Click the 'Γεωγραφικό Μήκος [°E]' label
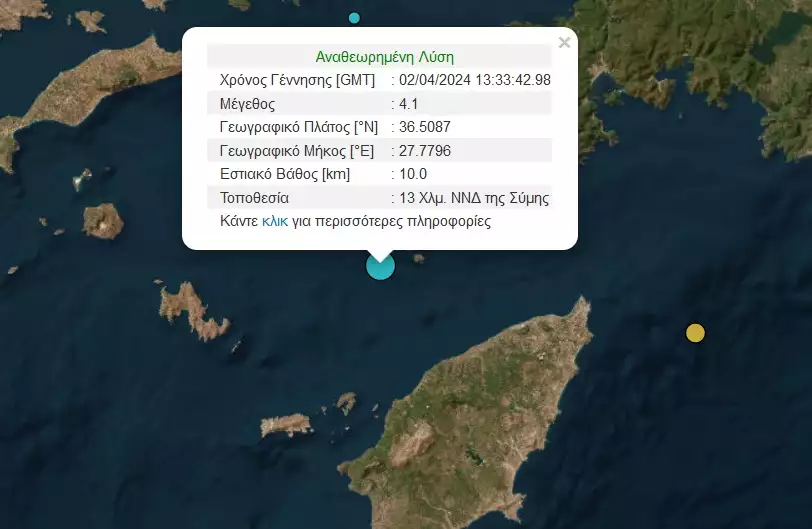Viewport: 812px width, 529px height. (x=297, y=151)
